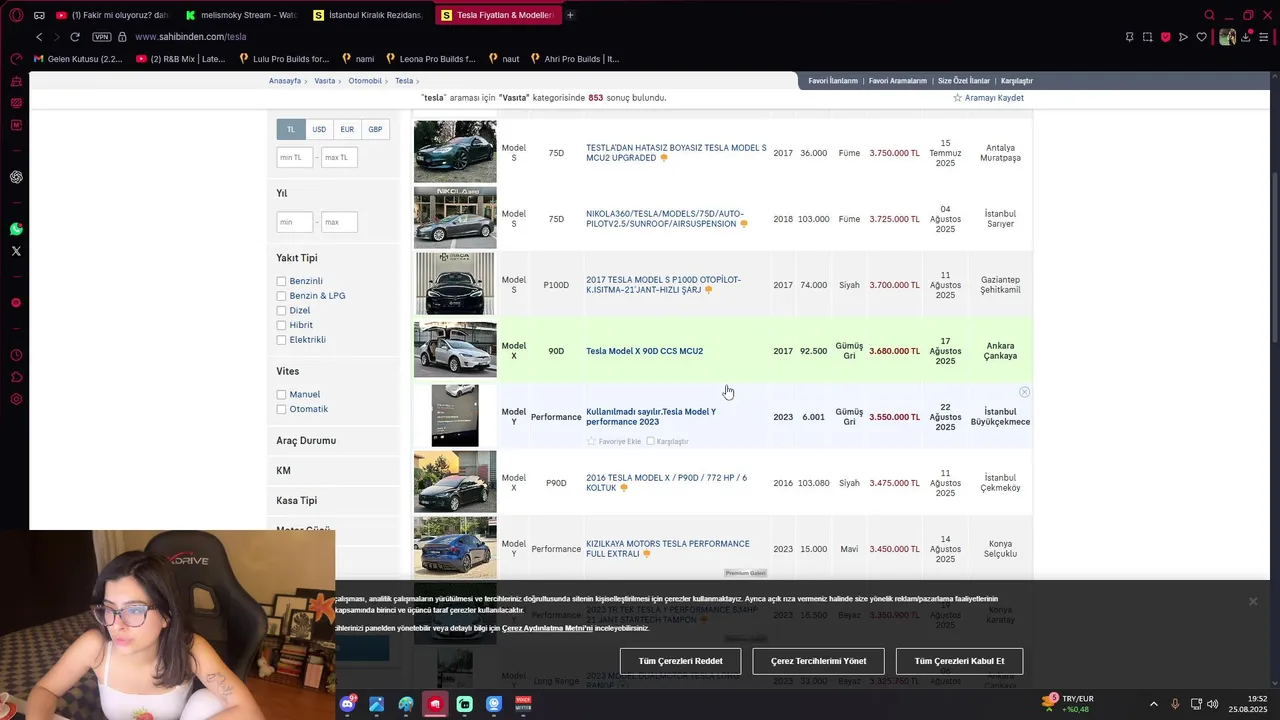Click Tüm Çerezleri Kabul Et button

[959, 661]
